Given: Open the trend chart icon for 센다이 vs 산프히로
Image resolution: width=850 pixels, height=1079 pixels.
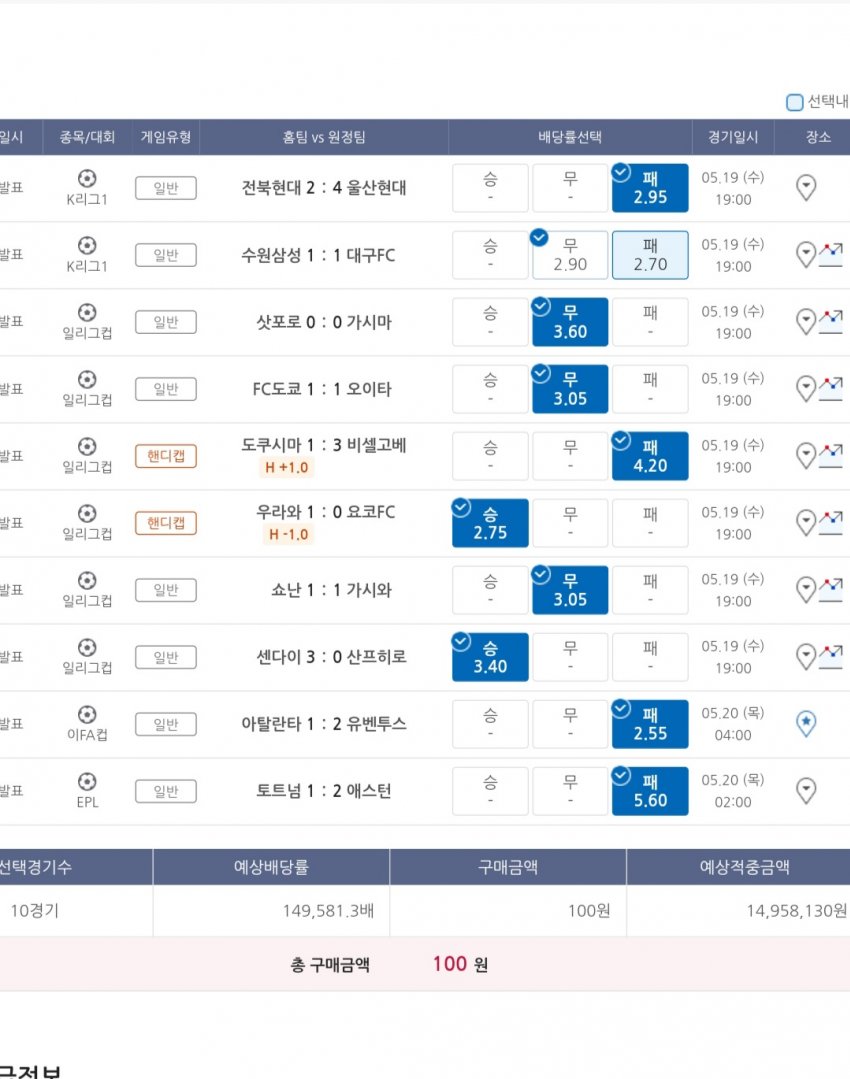Looking at the screenshot, I should click(831, 656).
